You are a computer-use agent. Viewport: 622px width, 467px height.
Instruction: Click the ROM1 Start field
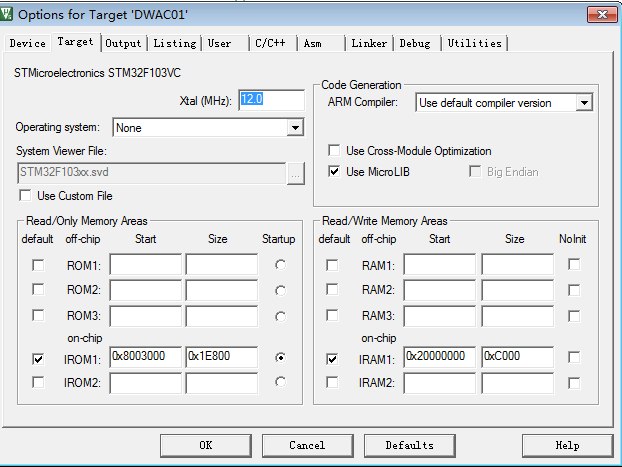[x=146, y=265]
